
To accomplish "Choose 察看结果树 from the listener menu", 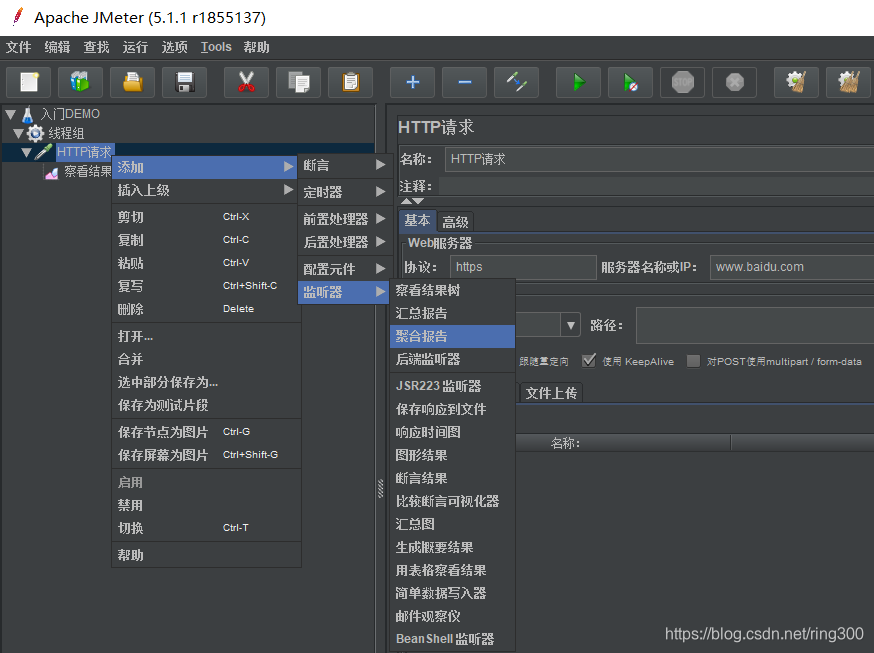I will 453,290.
